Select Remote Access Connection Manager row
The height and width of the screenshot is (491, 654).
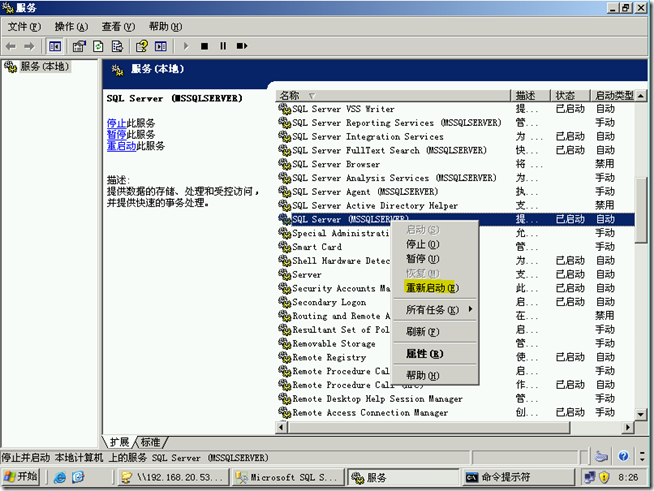coord(455,413)
